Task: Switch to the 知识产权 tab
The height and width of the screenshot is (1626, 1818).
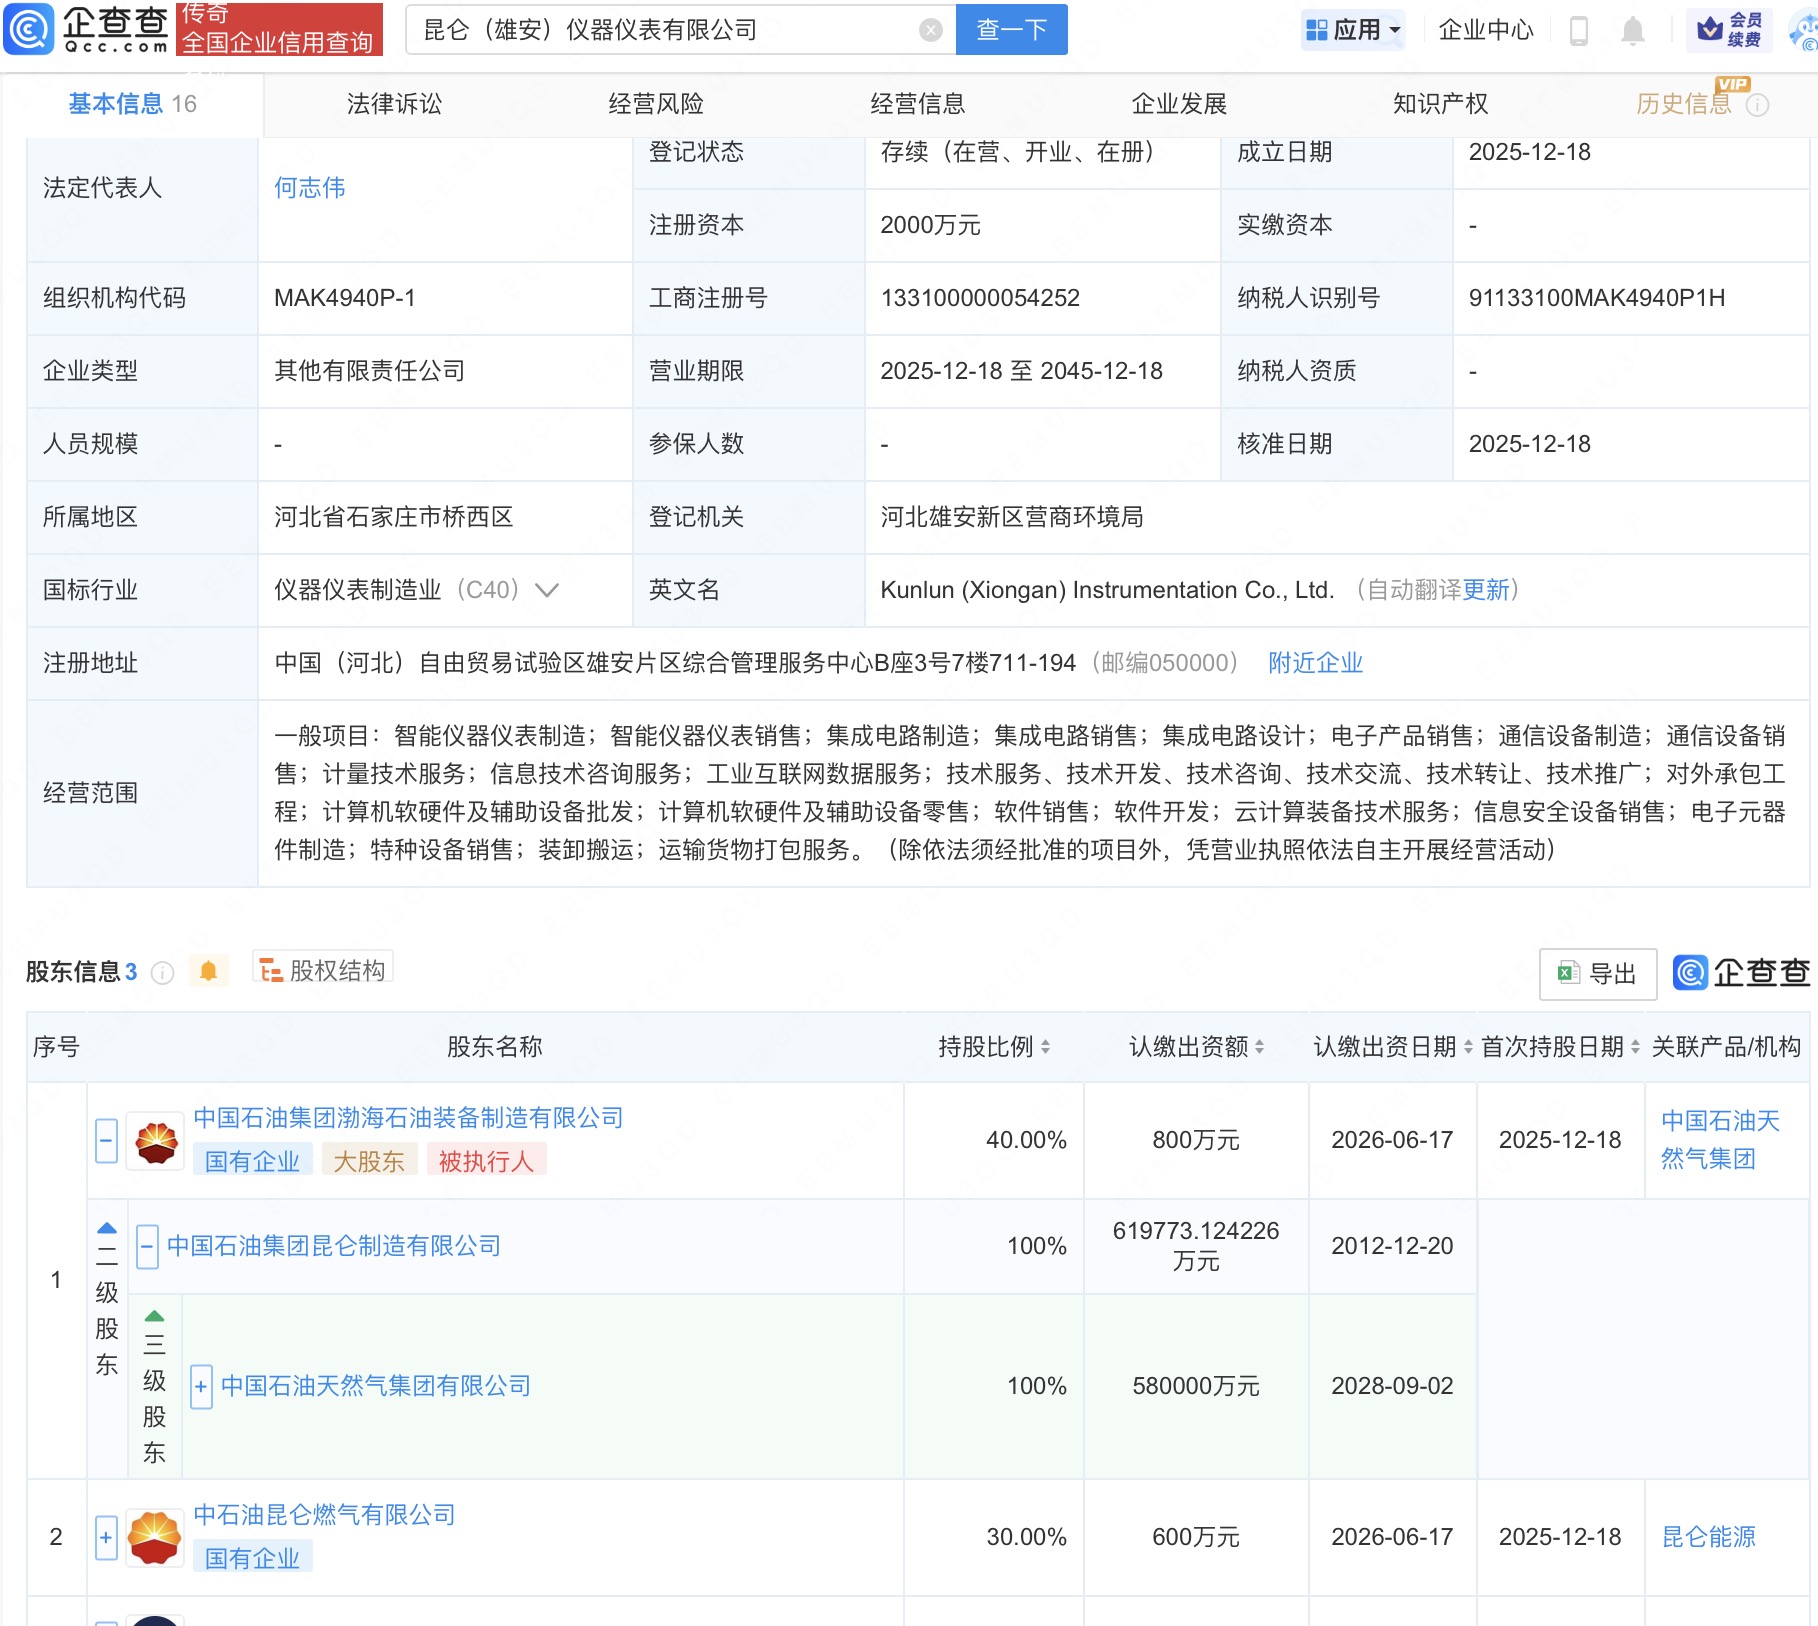Action: 1440,104
